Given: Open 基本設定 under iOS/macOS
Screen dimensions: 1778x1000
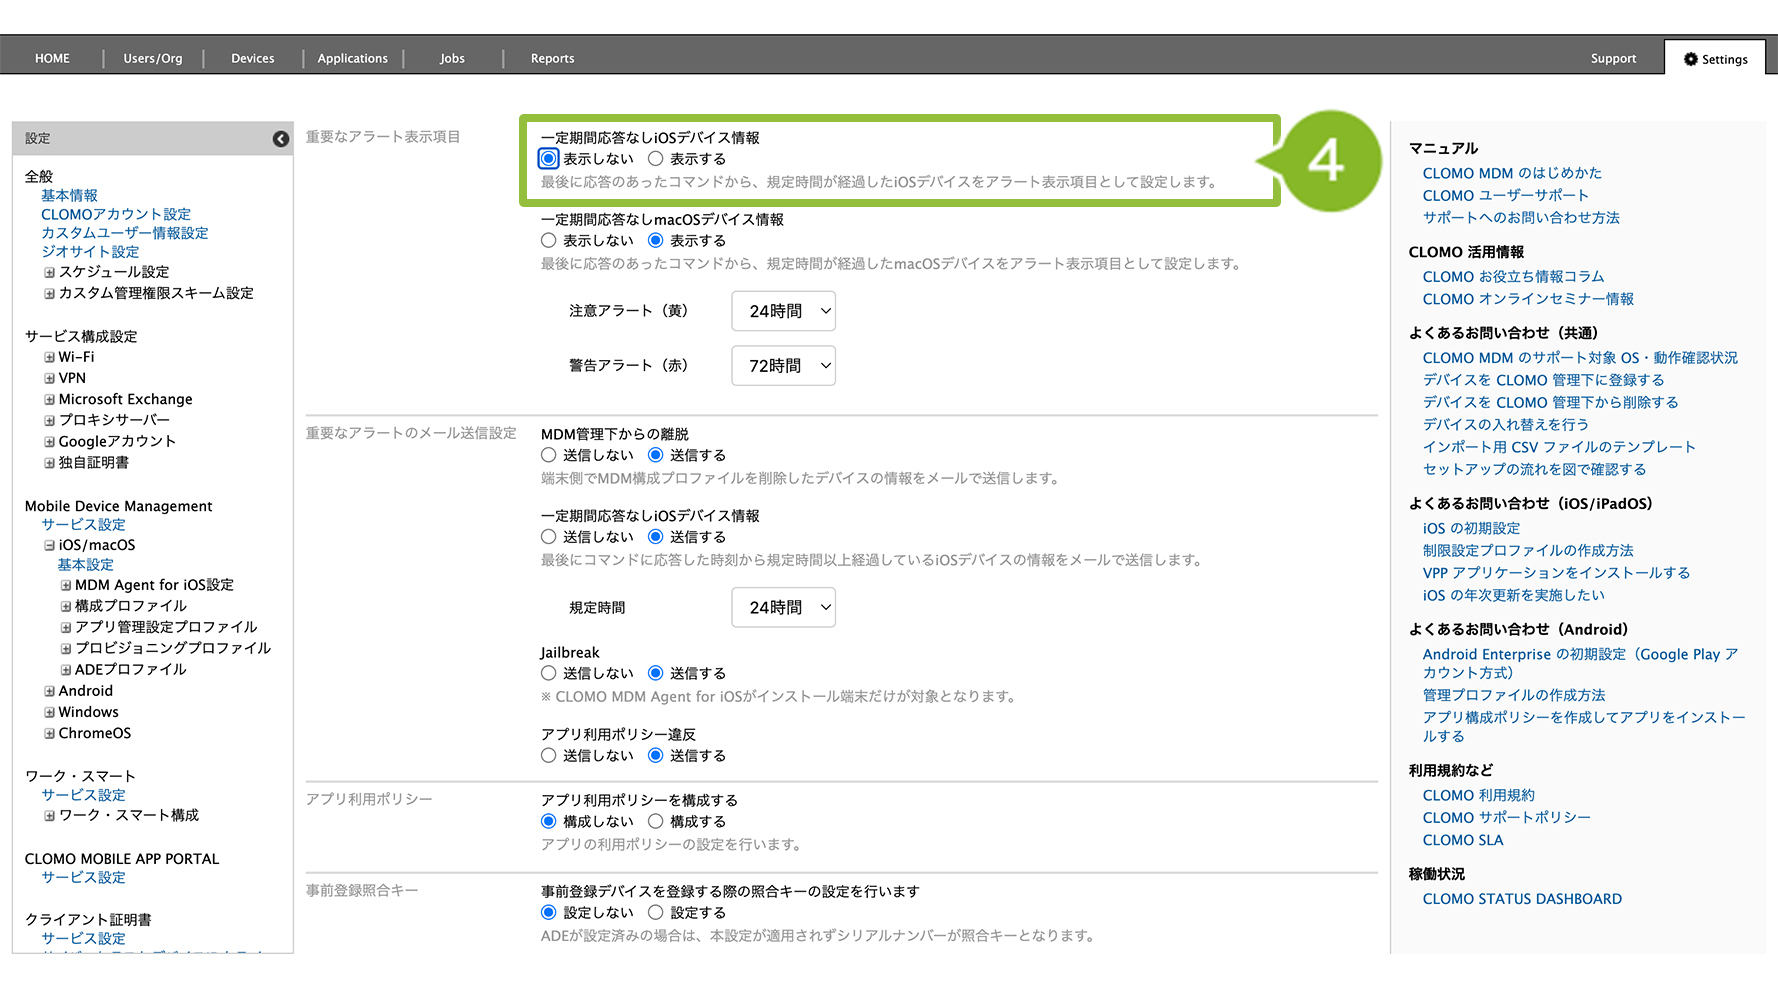Looking at the screenshot, I should pos(85,564).
